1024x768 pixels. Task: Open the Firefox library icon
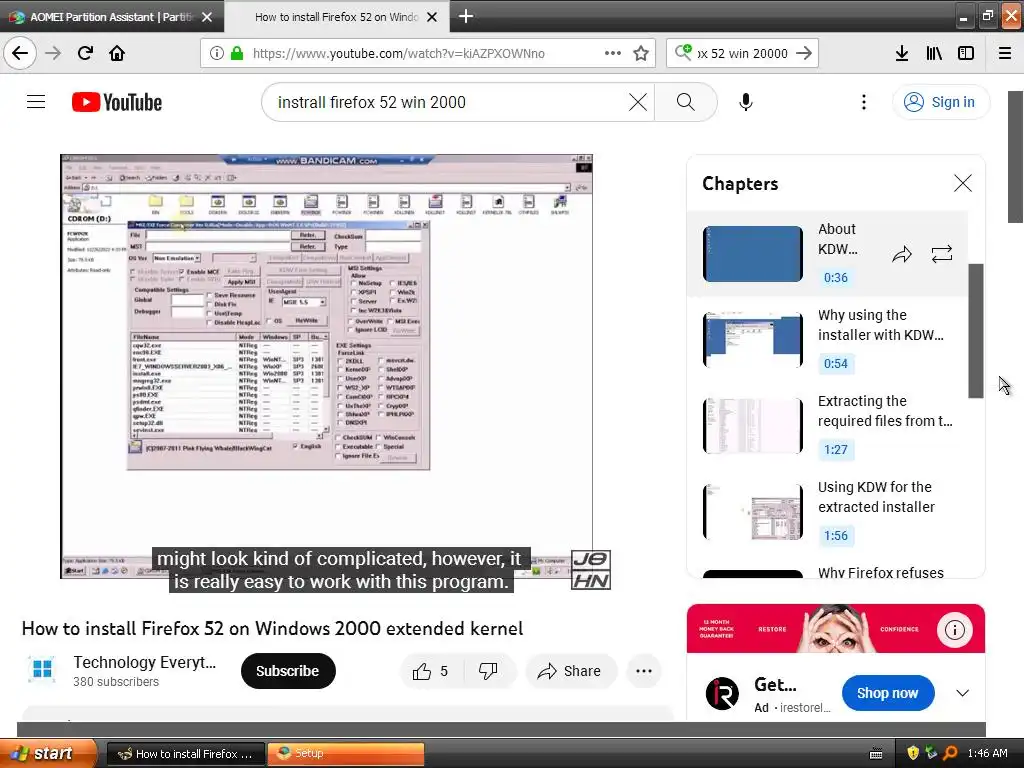pos(934,53)
